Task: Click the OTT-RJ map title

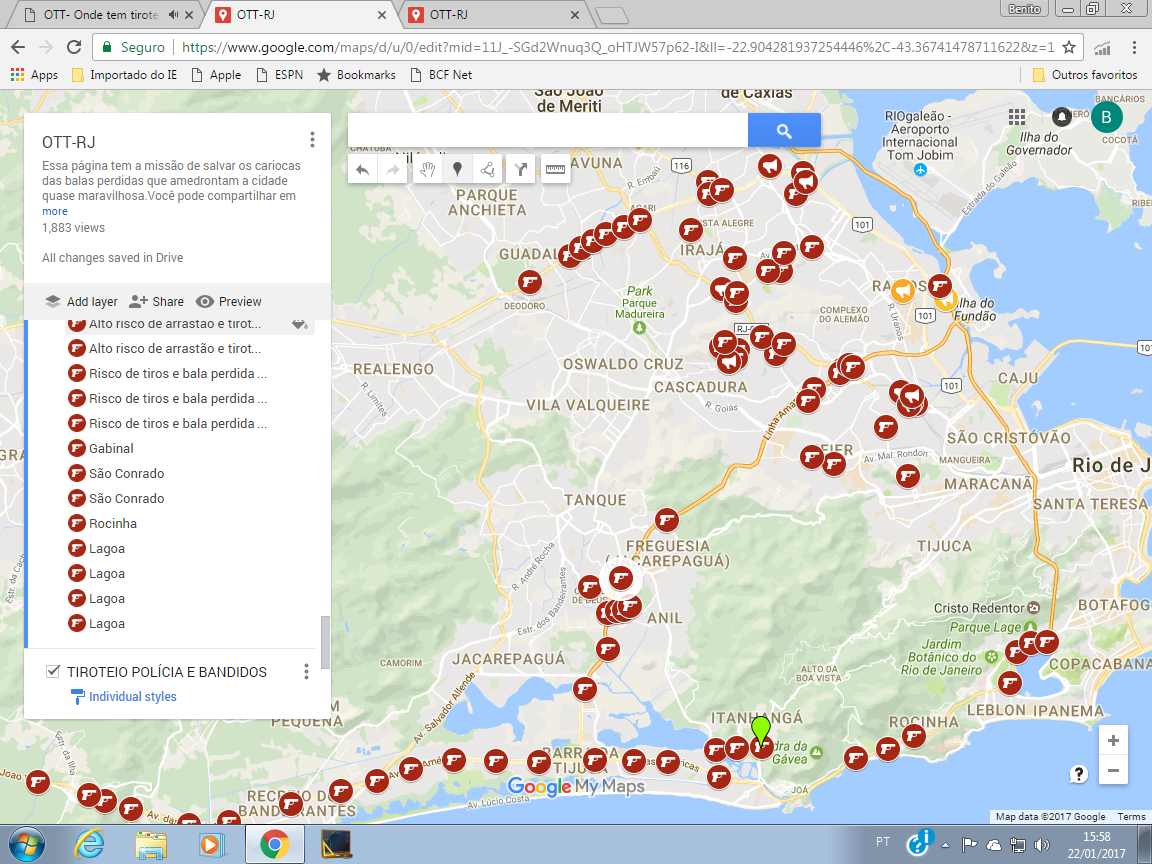Action: (68, 142)
